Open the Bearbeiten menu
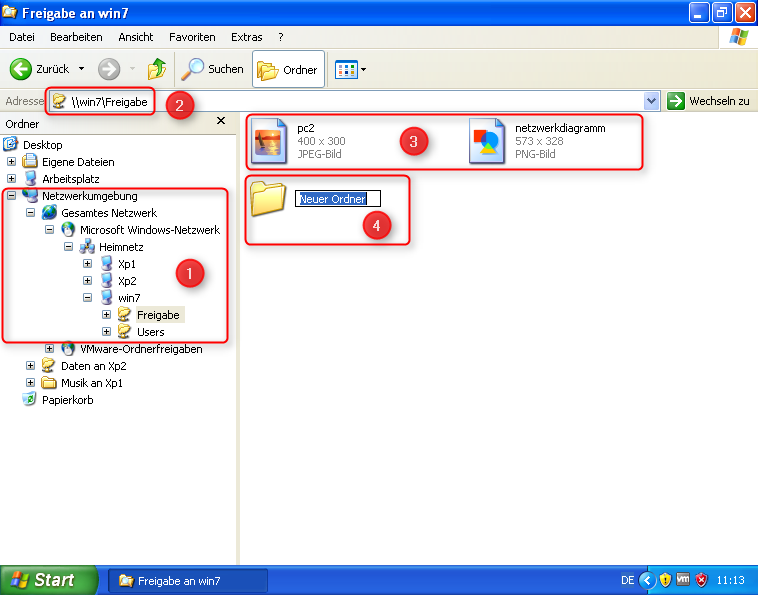The image size is (758, 595). click(x=76, y=37)
